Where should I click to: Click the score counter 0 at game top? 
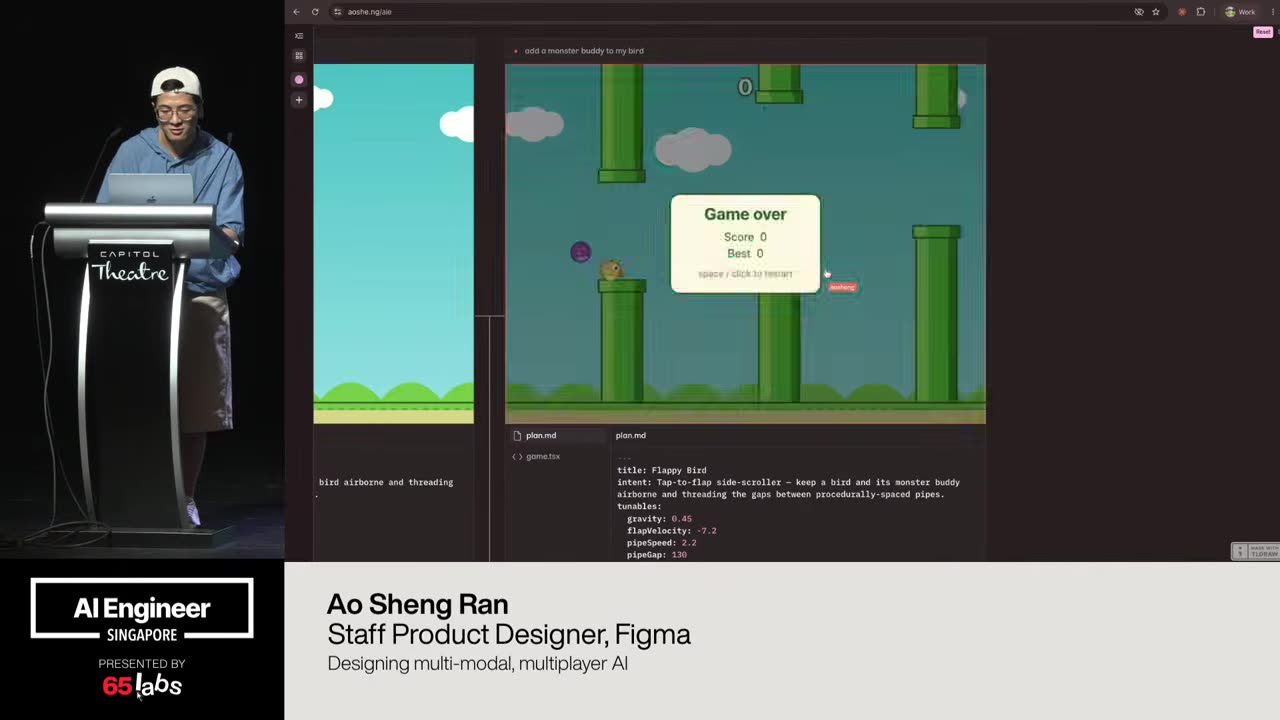(x=745, y=88)
